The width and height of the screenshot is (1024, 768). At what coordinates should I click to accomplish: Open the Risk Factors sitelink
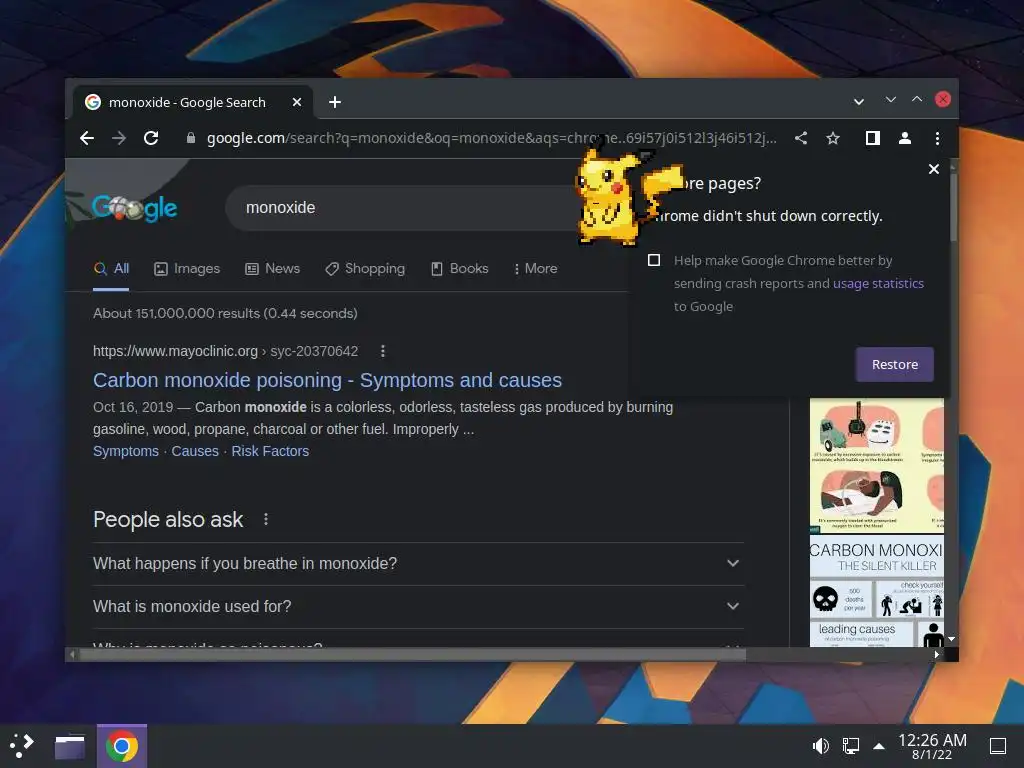270,451
